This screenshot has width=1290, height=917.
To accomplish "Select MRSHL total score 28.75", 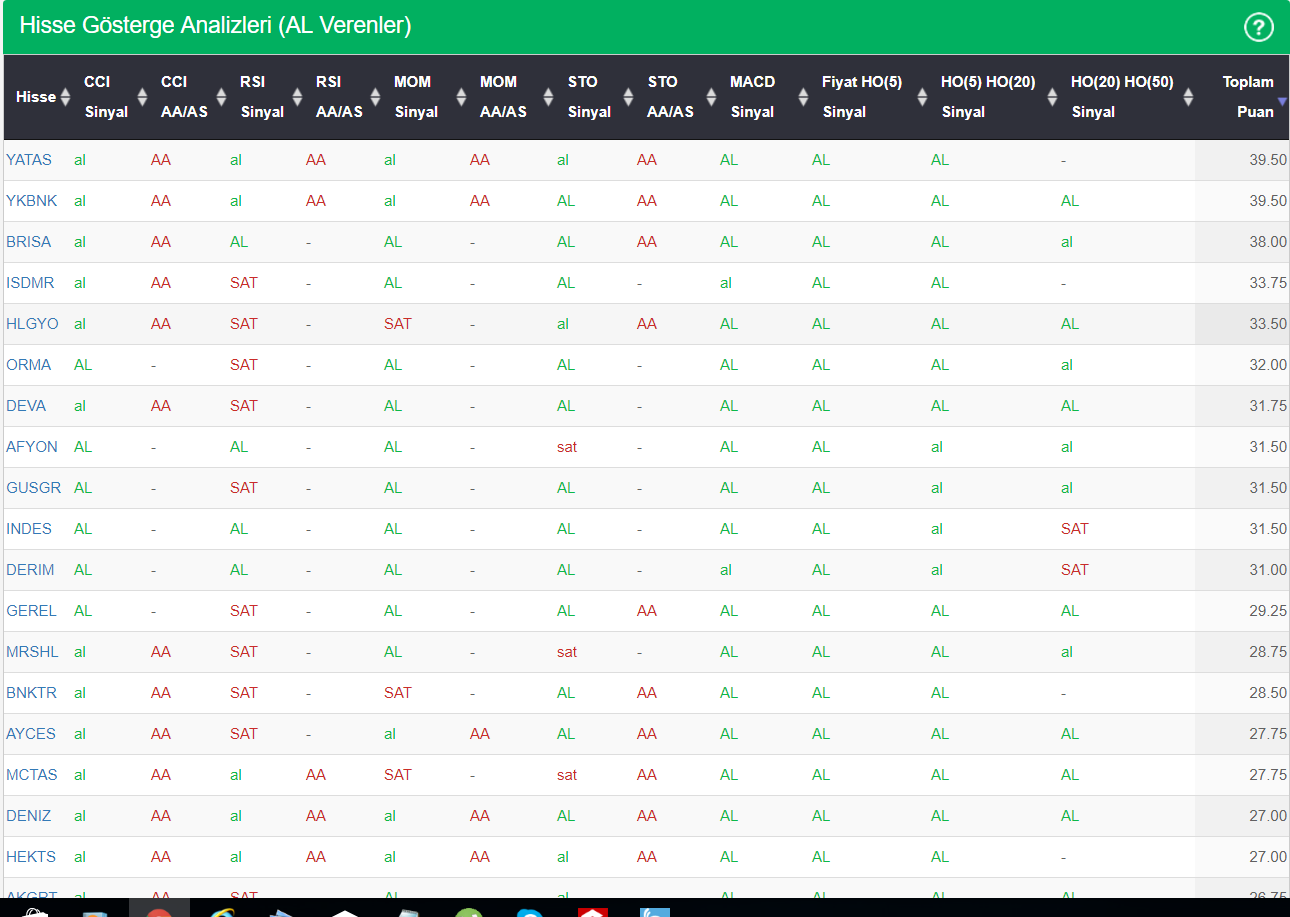I will tap(1268, 652).
